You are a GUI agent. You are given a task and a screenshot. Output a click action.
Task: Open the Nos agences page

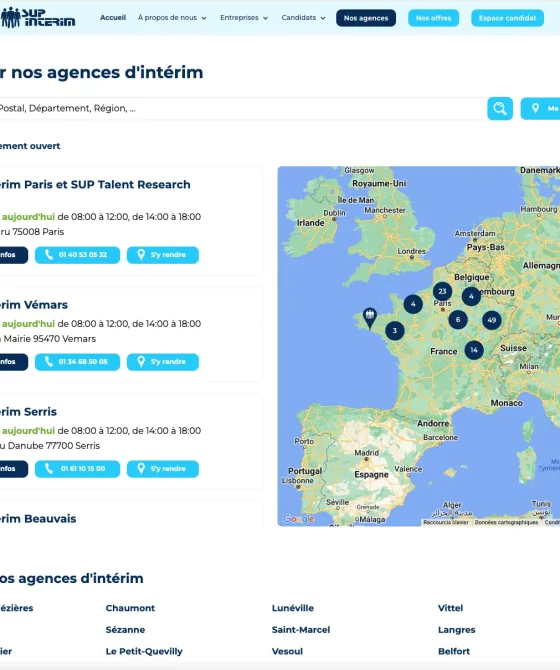tap(366, 18)
